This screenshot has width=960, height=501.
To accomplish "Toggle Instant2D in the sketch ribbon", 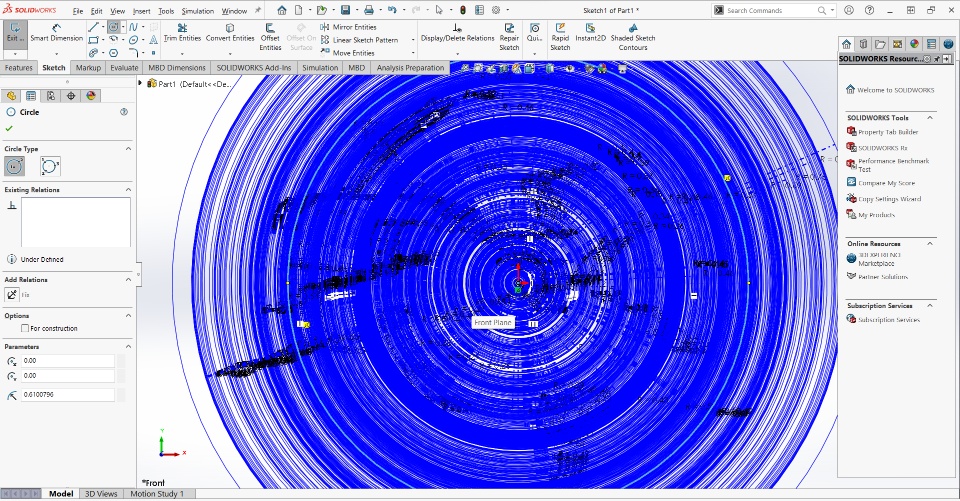I will [x=591, y=32].
